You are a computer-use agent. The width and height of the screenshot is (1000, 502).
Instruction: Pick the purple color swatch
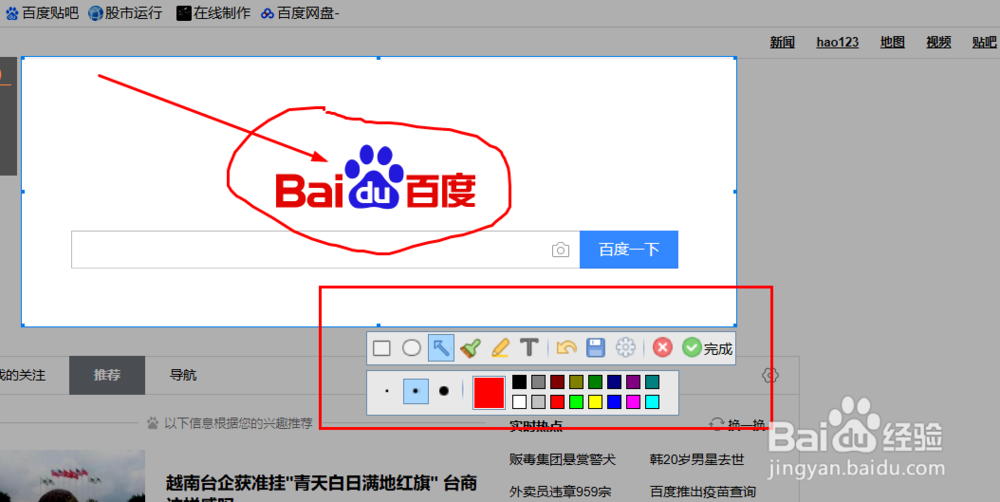tap(633, 382)
